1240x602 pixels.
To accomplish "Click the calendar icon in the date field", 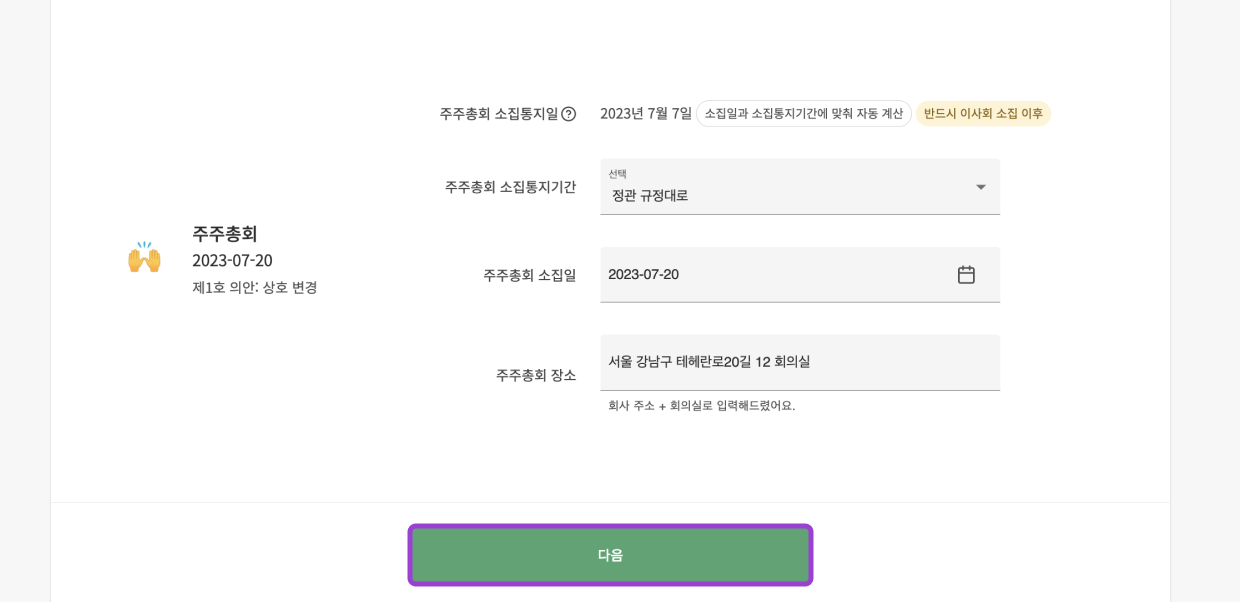I will (966, 274).
